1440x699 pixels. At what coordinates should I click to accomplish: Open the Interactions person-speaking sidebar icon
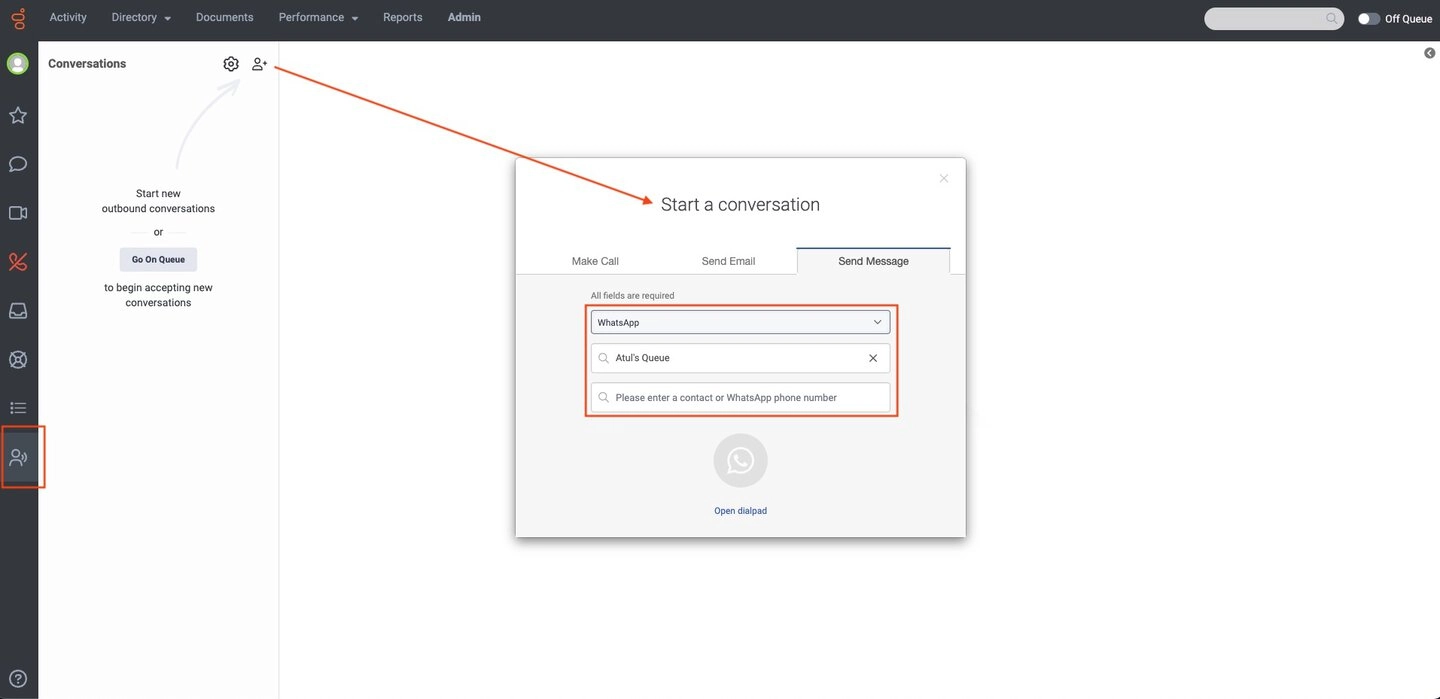tap(18, 458)
